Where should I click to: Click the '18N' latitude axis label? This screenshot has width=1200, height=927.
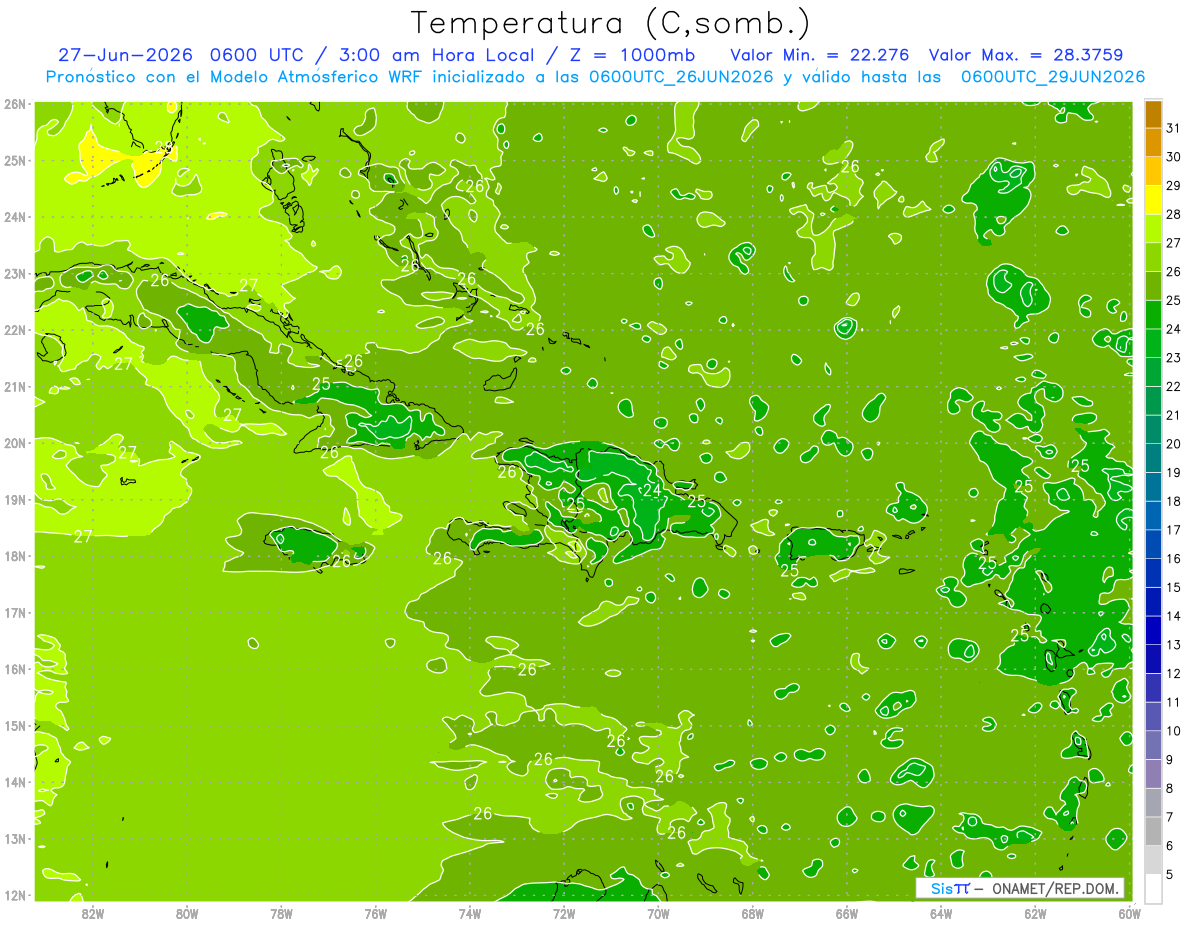tap(15, 556)
